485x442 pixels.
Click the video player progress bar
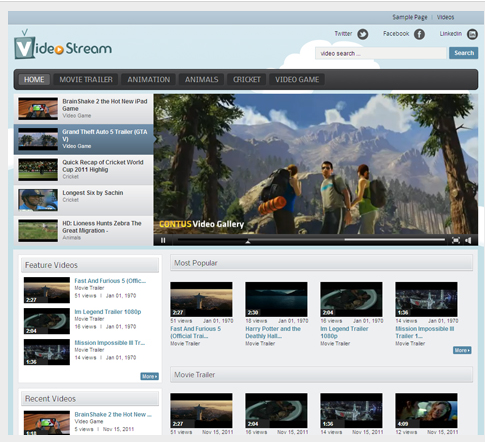(311, 240)
